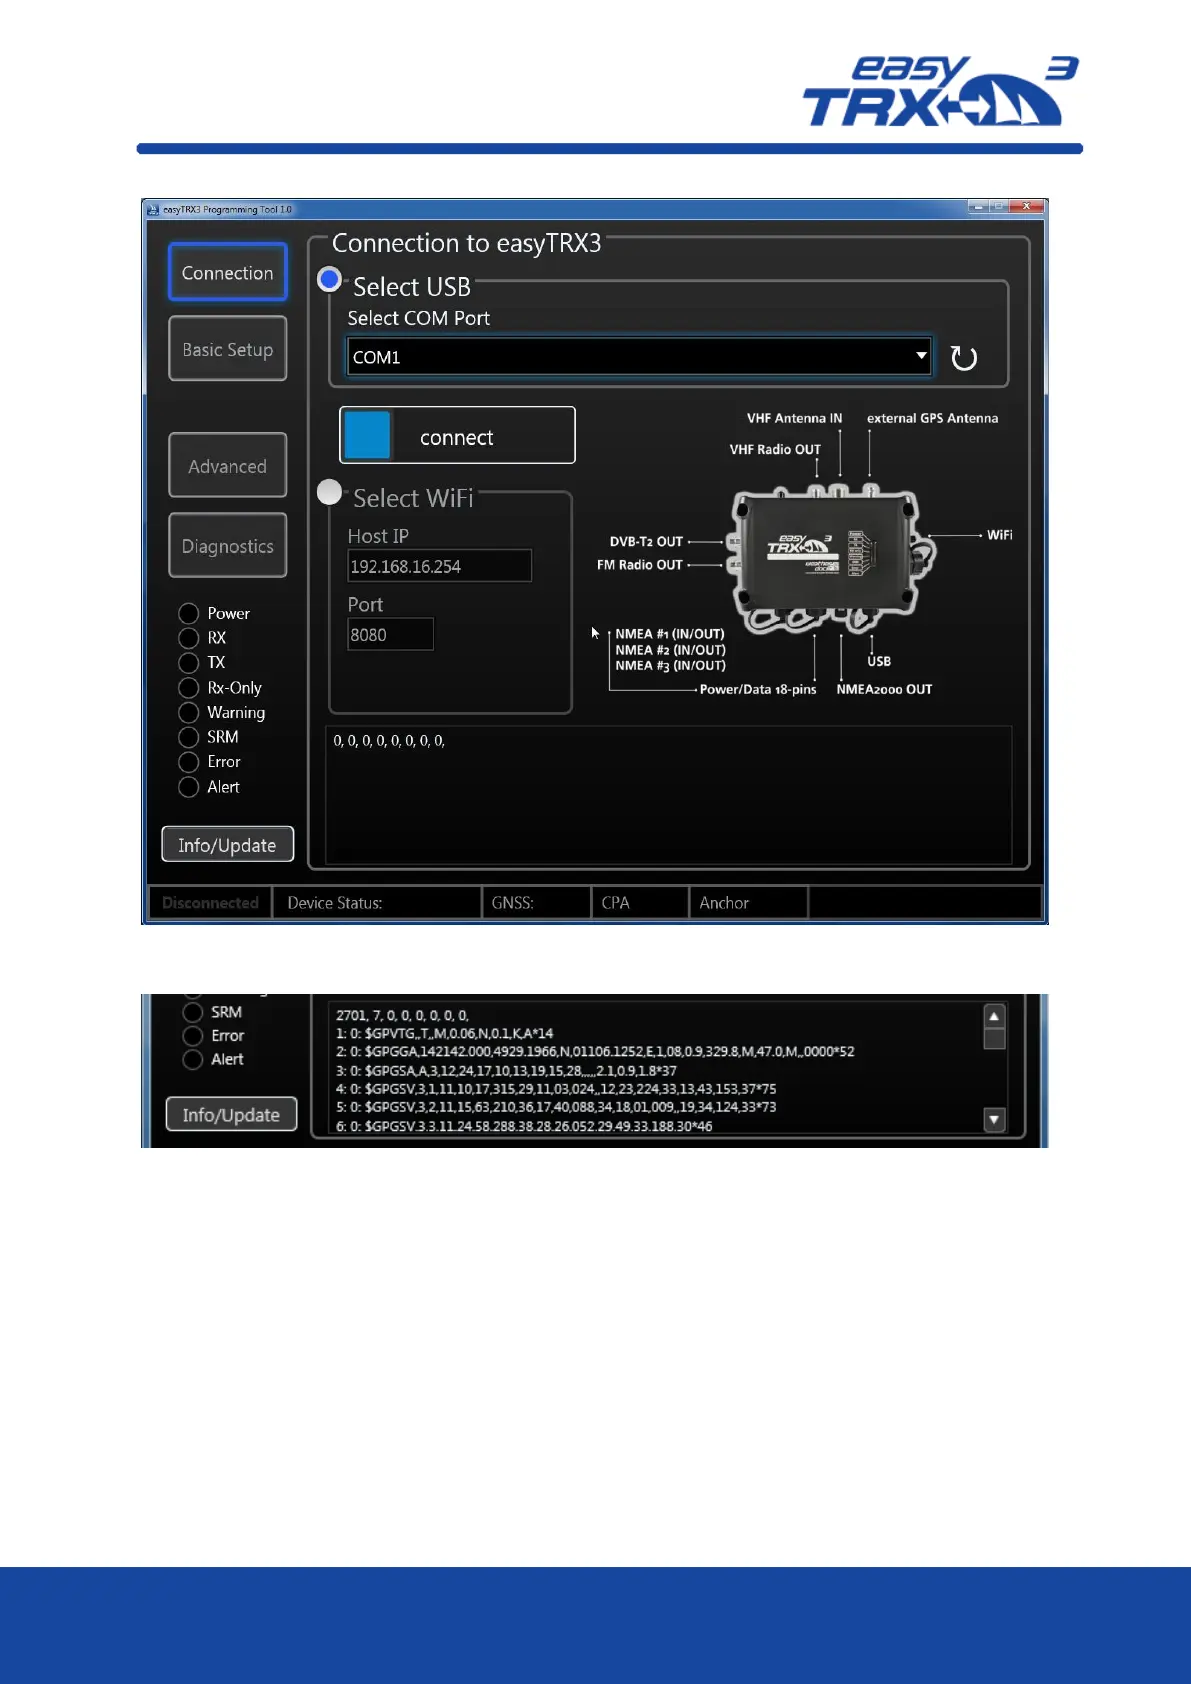Edit the Host IP field 192.168.16.254
Screen dimensions: 1191x1684
tap(439, 566)
